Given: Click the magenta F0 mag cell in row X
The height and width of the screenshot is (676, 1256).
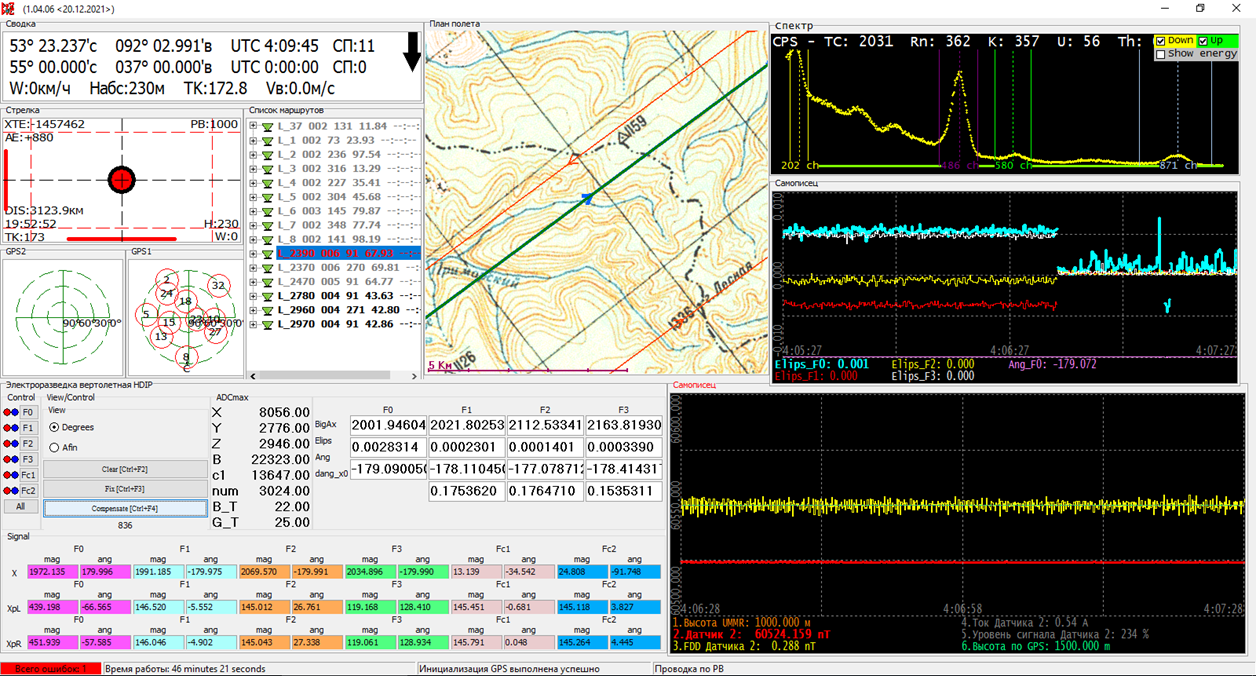Looking at the screenshot, I should pyautogui.click(x=52, y=572).
